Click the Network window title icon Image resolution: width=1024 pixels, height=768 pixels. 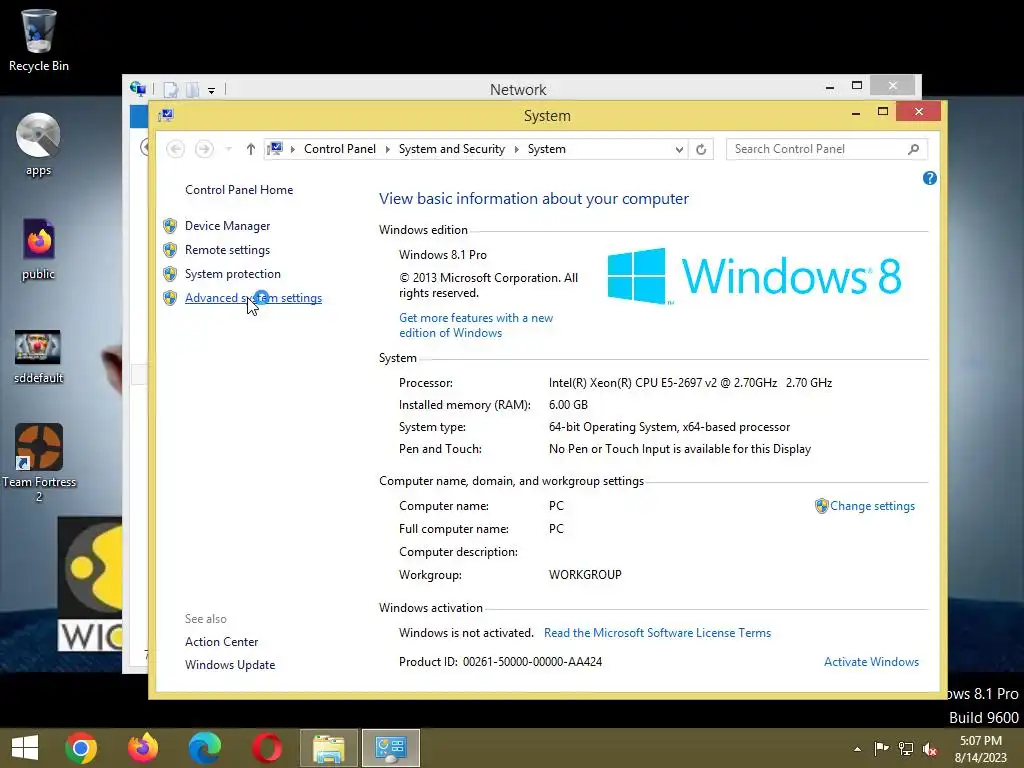tap(138, 89)
